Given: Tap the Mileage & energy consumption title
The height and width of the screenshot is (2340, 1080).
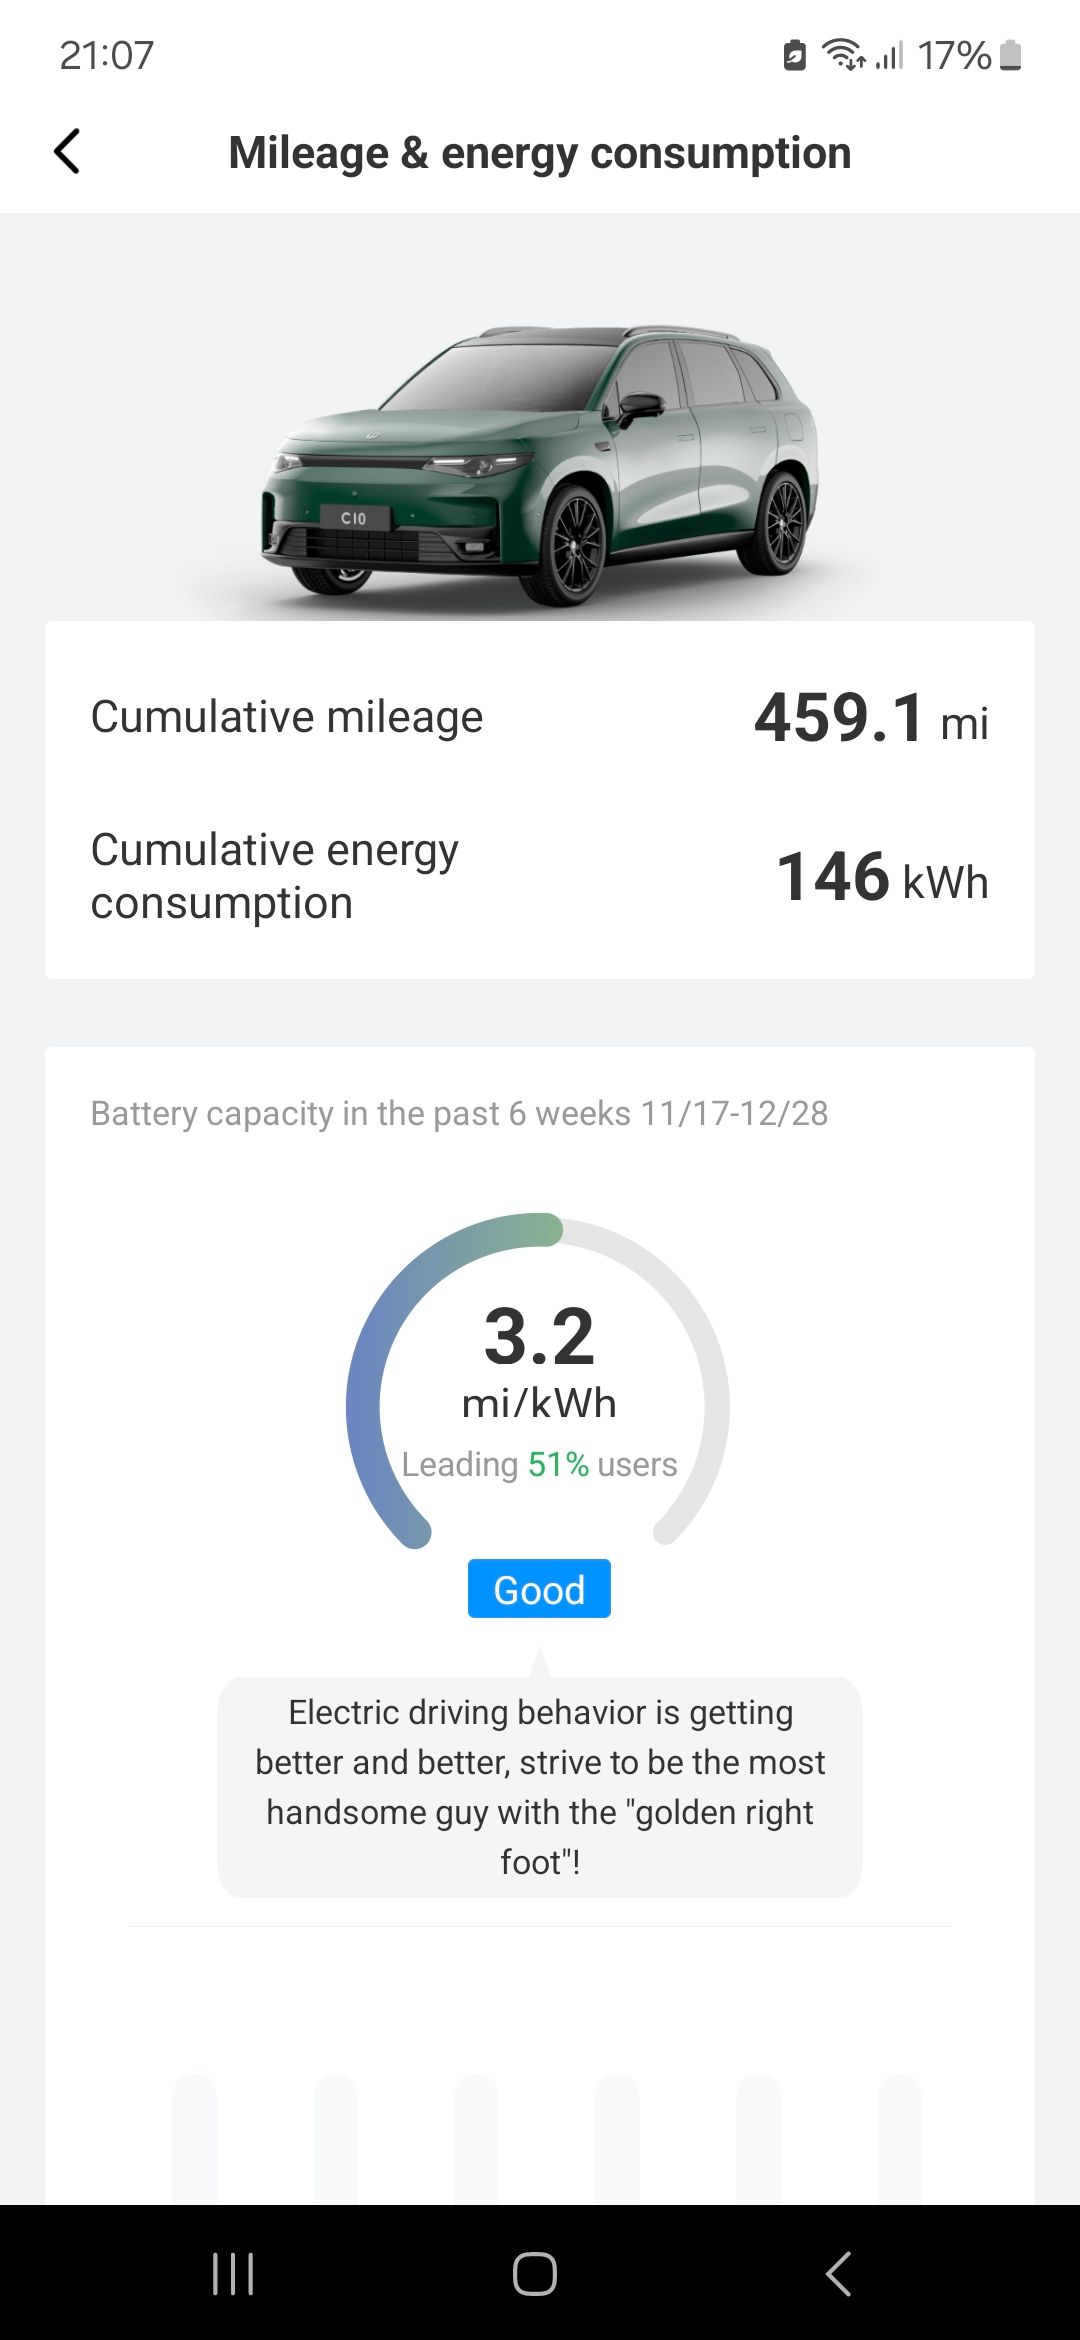Looking at the screenshot, I should click(x=539, y=153).
